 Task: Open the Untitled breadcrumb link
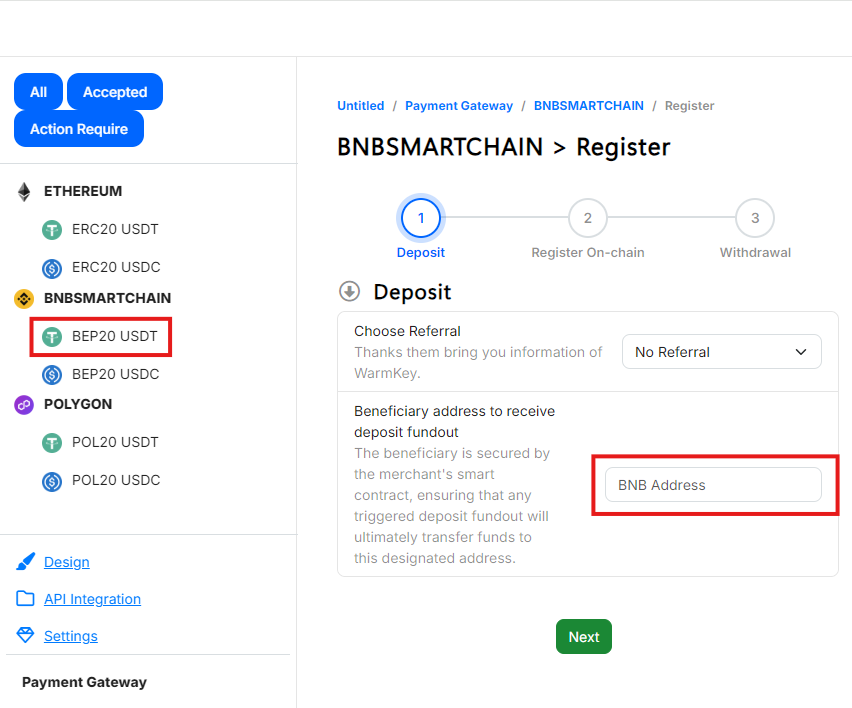(x=361, y=105)
